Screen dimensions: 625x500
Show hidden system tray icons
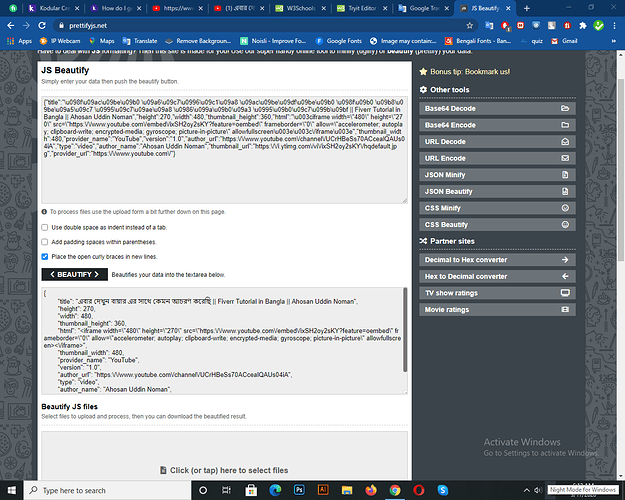(x=527, y=490)
